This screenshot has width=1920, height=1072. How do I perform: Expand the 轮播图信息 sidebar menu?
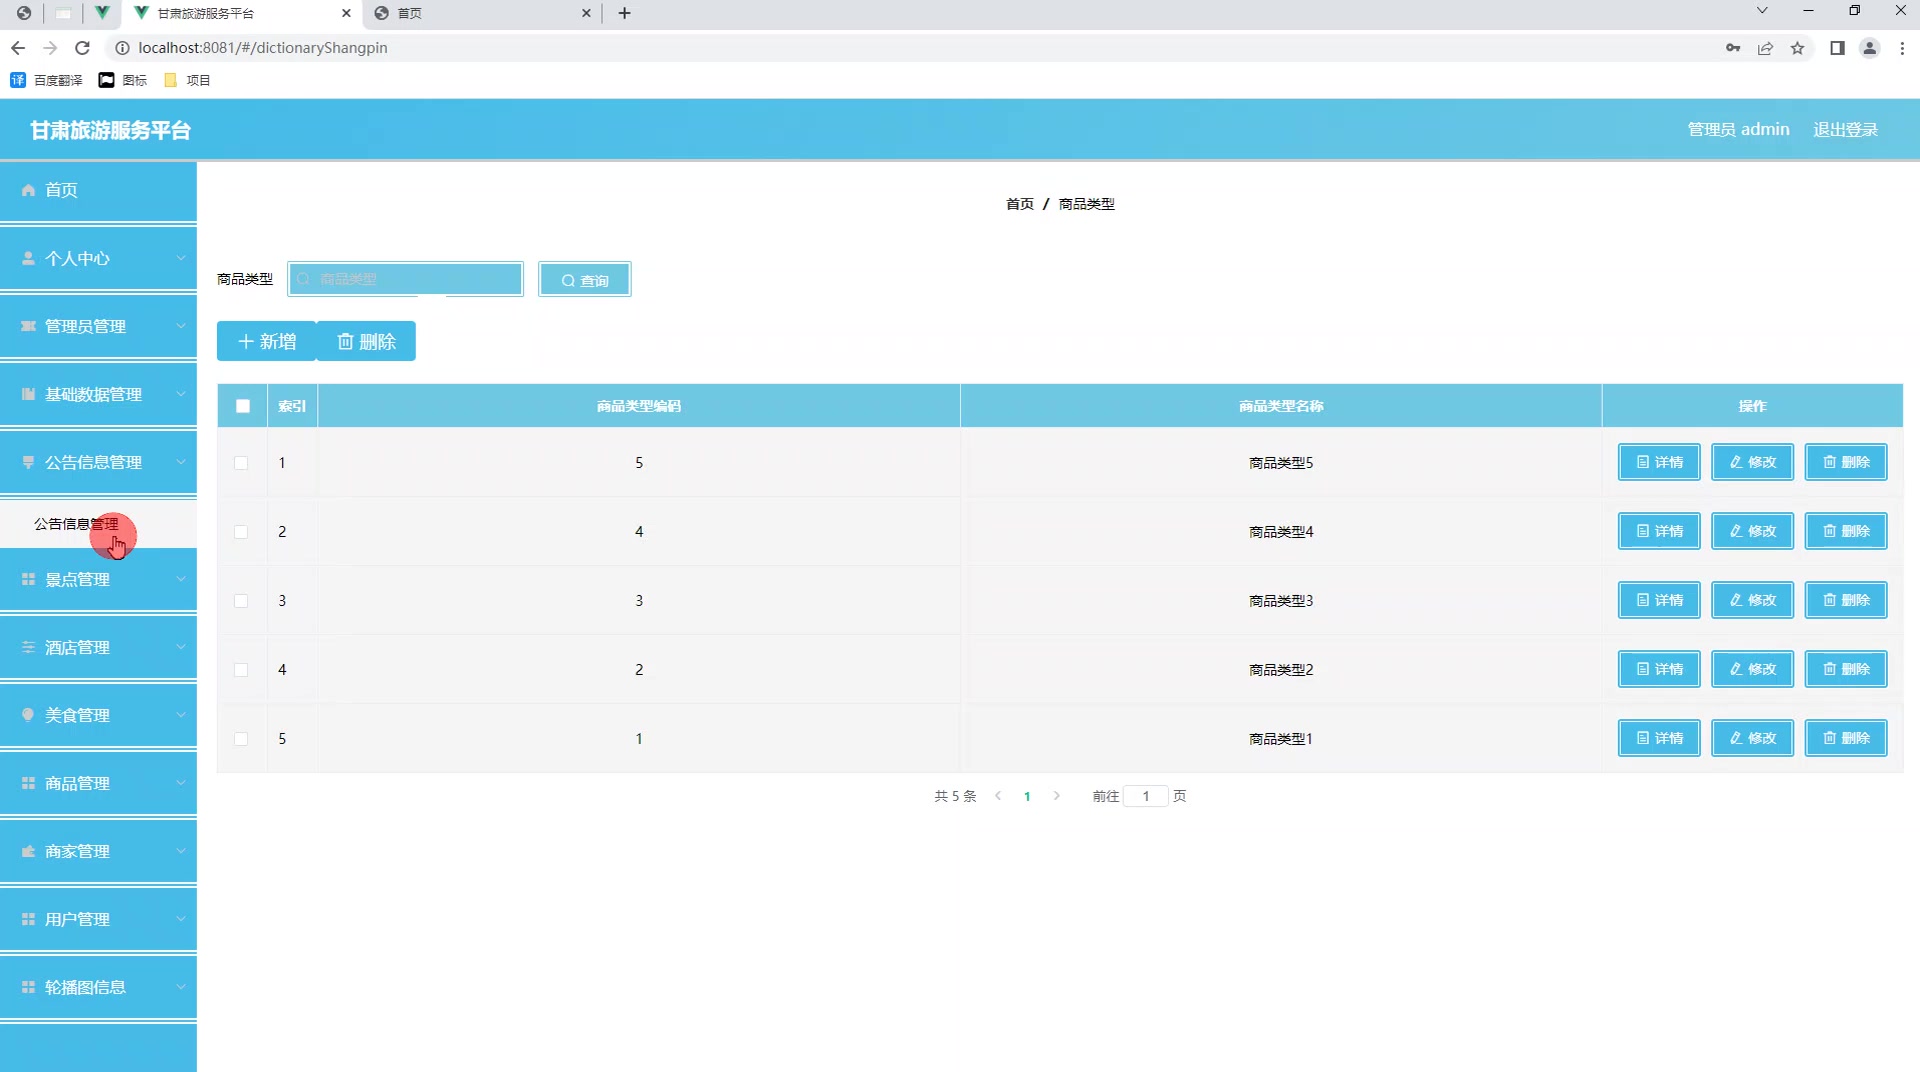[x=98, y=987]
